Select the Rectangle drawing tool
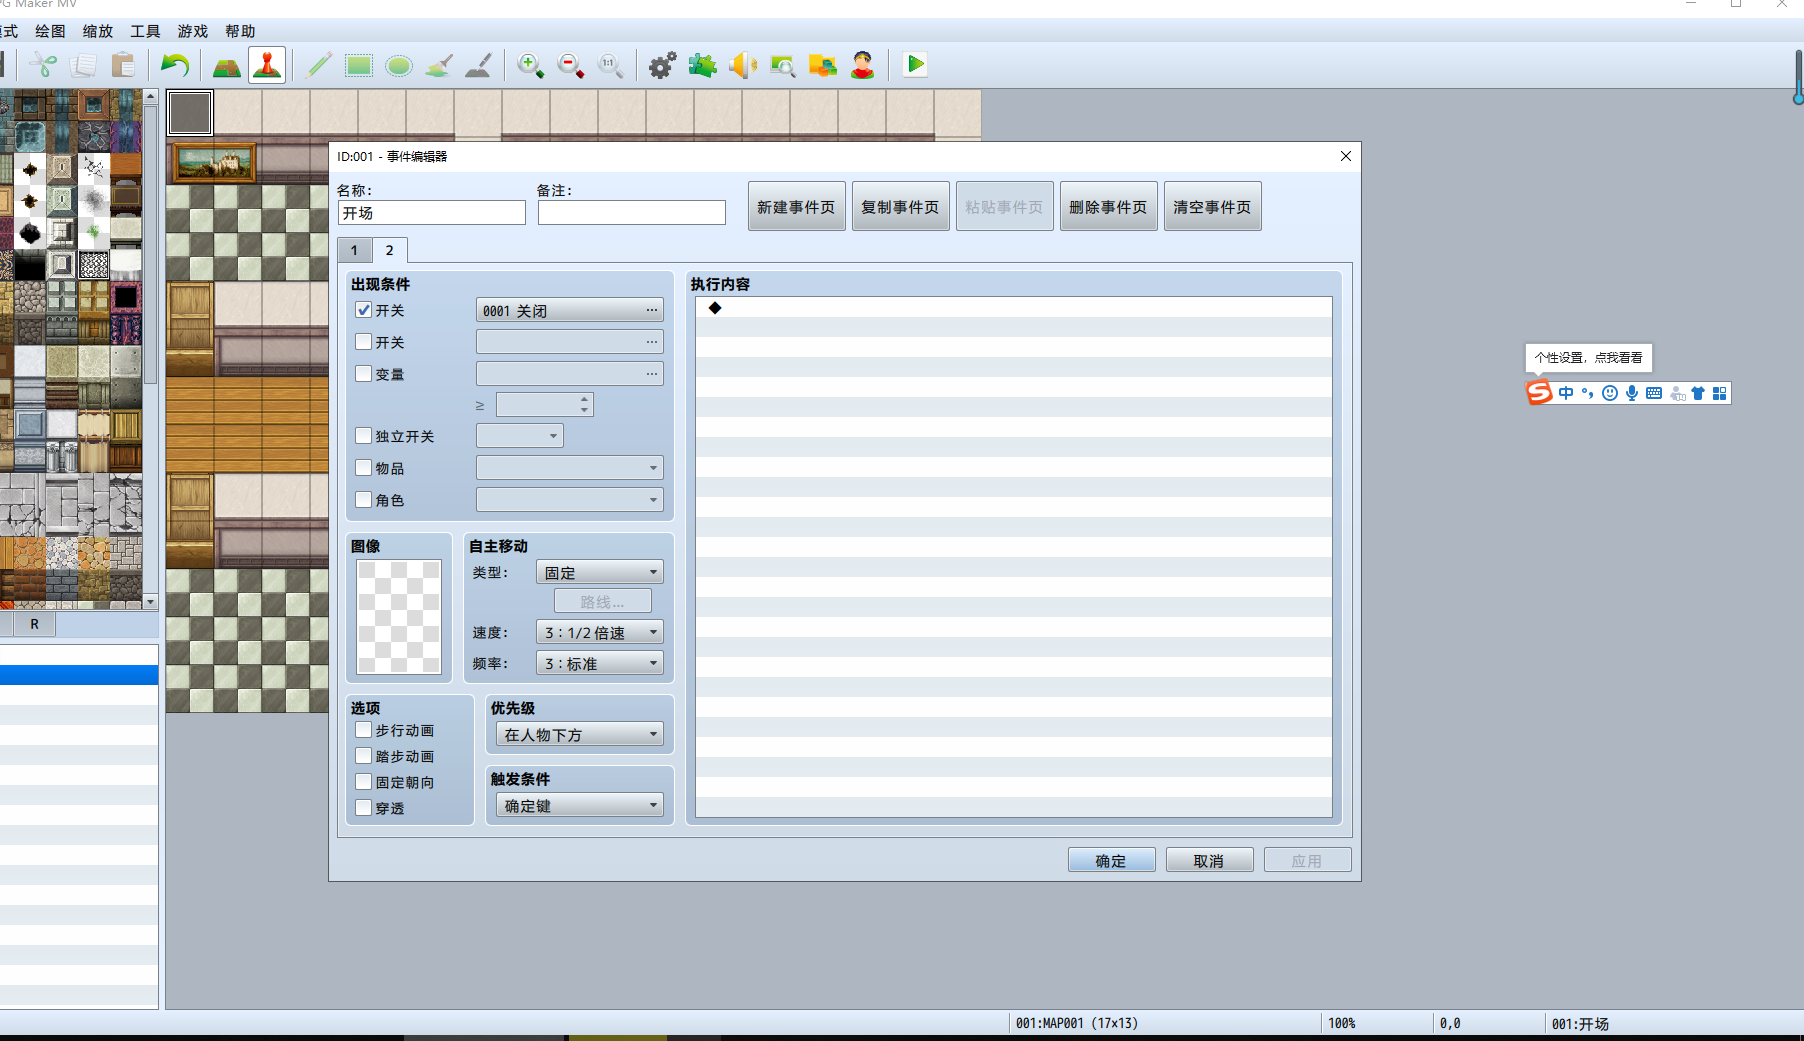Screen dimensions: 1804x1041 pyautogui.click(x=359, y=66)
